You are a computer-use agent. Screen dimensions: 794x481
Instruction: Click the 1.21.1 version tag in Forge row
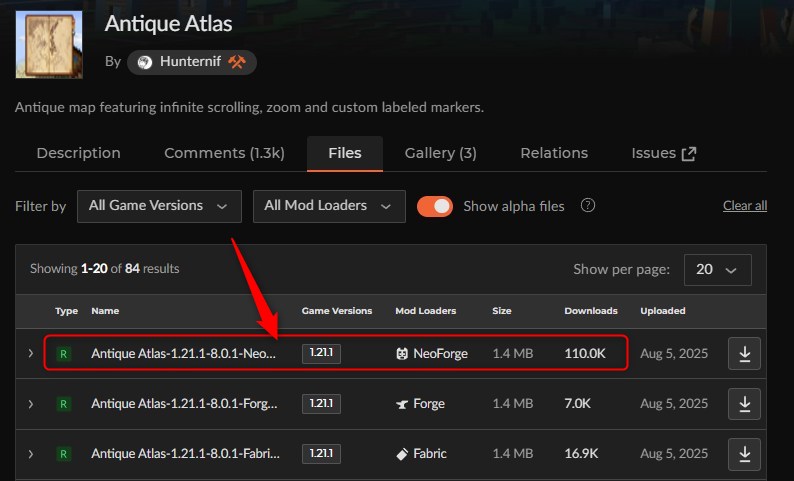[x=321, y=404]
